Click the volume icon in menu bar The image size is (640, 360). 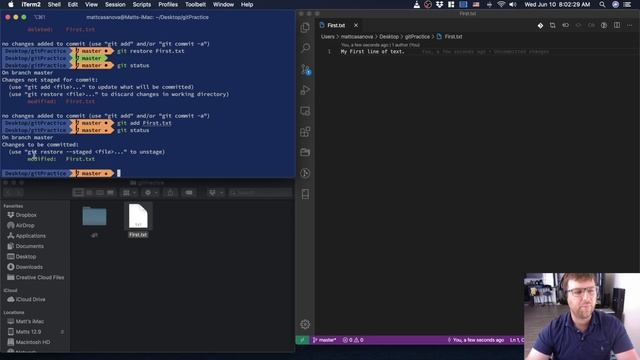coord(513,4)
